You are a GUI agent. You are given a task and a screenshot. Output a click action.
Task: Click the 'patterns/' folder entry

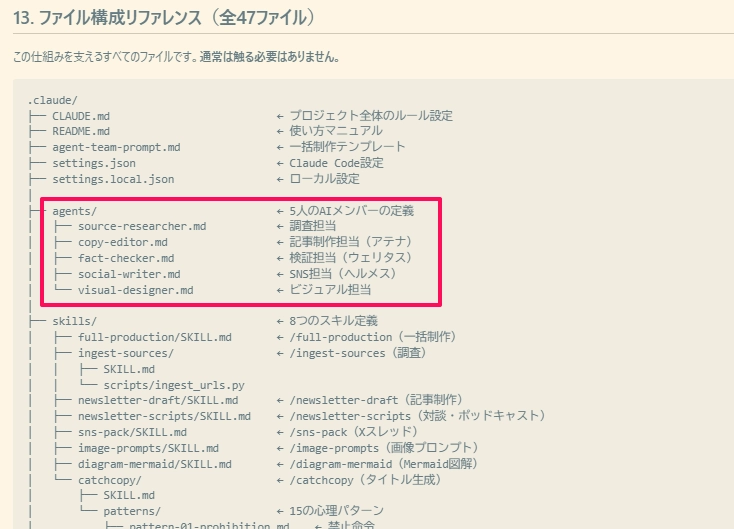[132, 511]
